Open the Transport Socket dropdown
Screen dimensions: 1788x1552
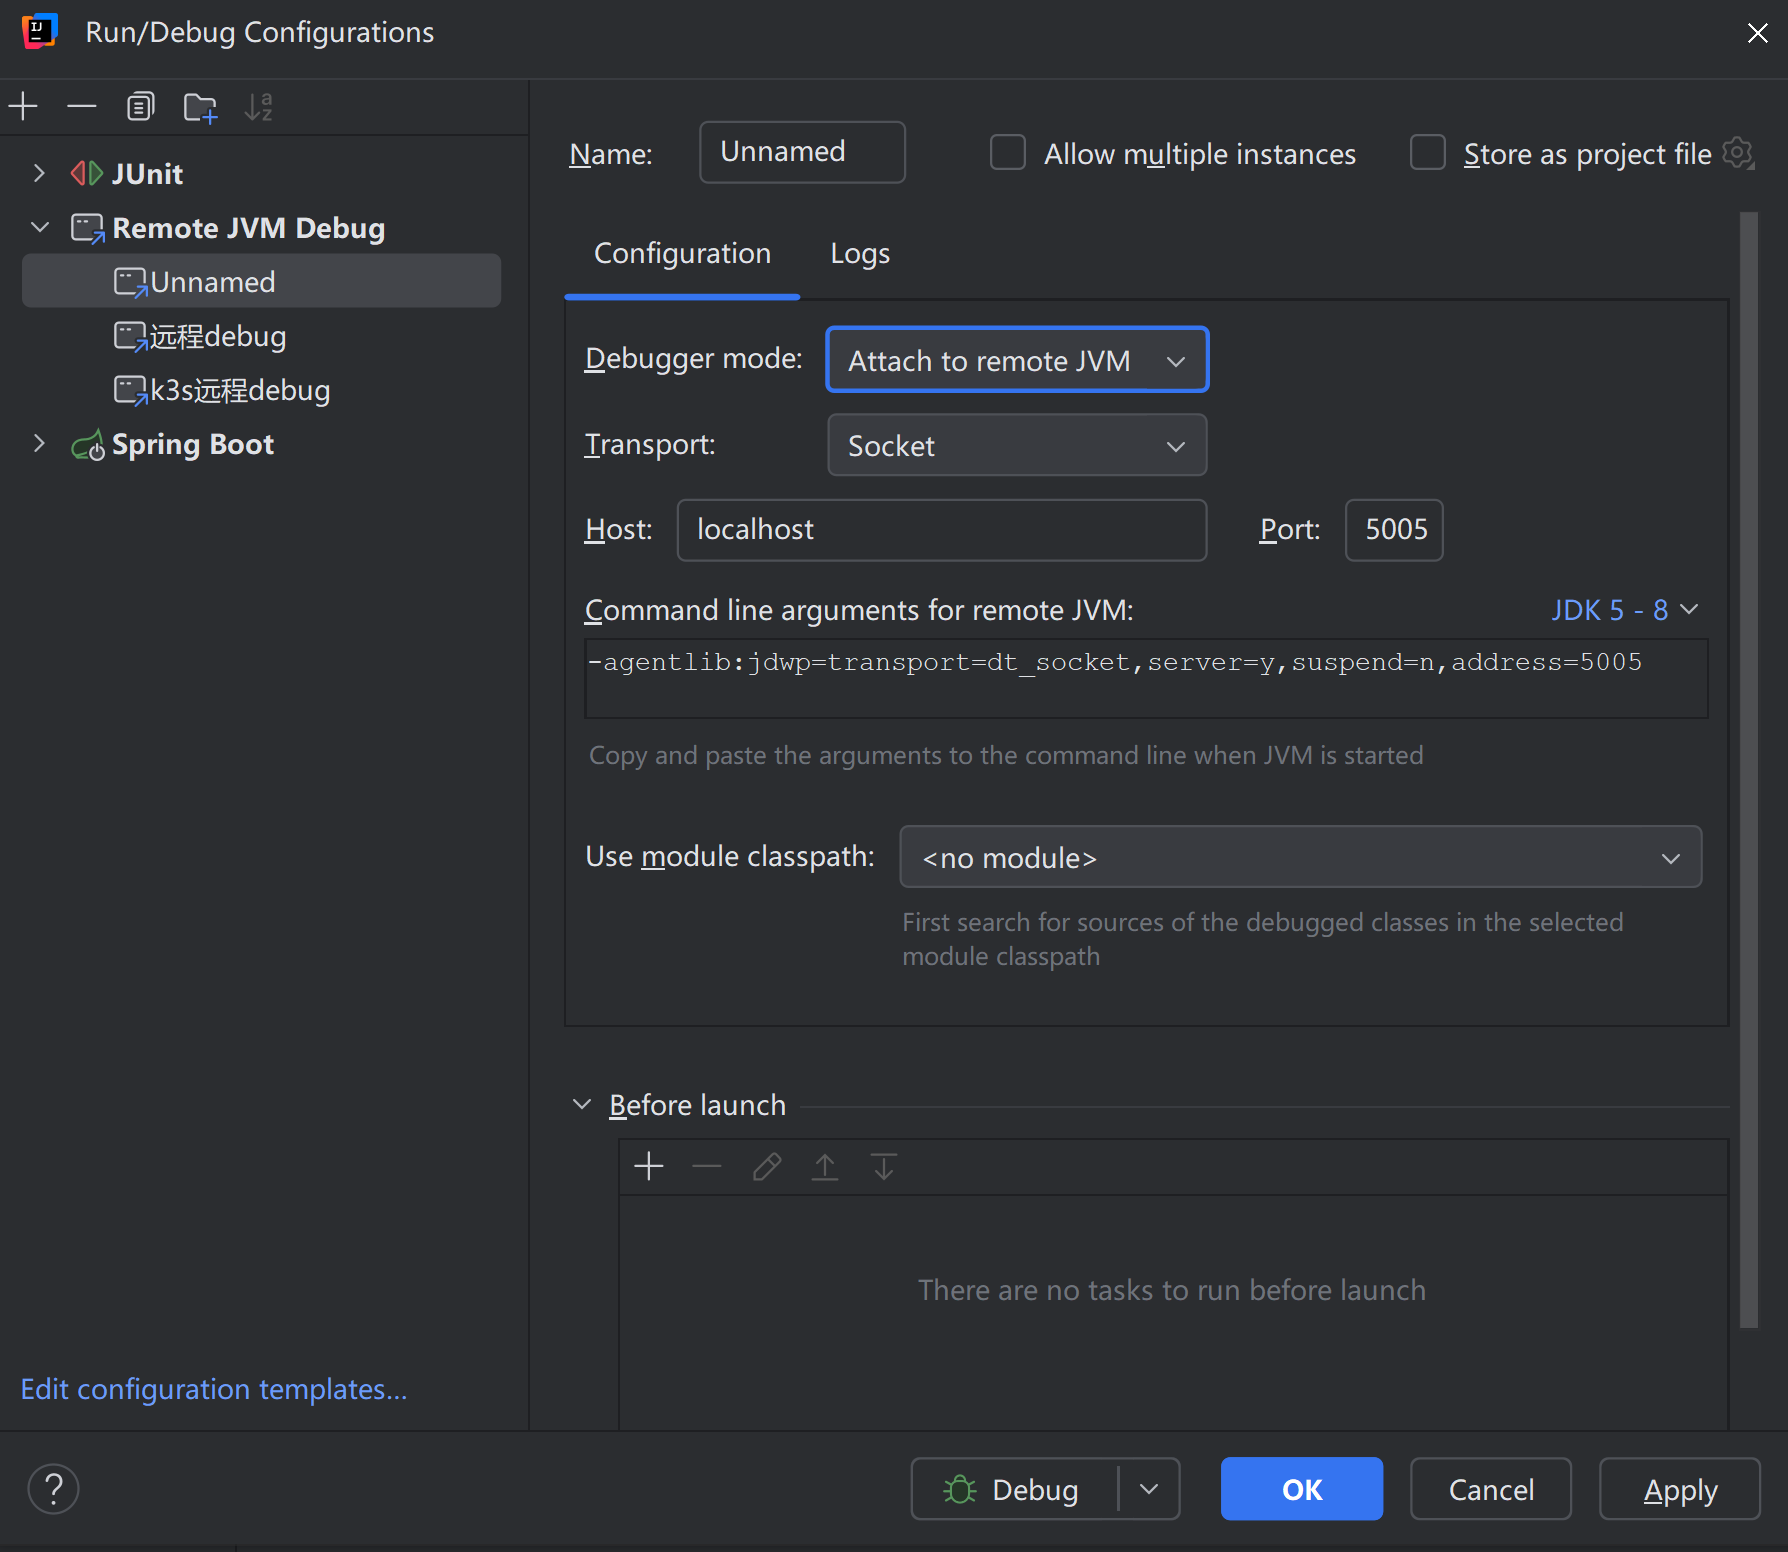[1017, 446]
